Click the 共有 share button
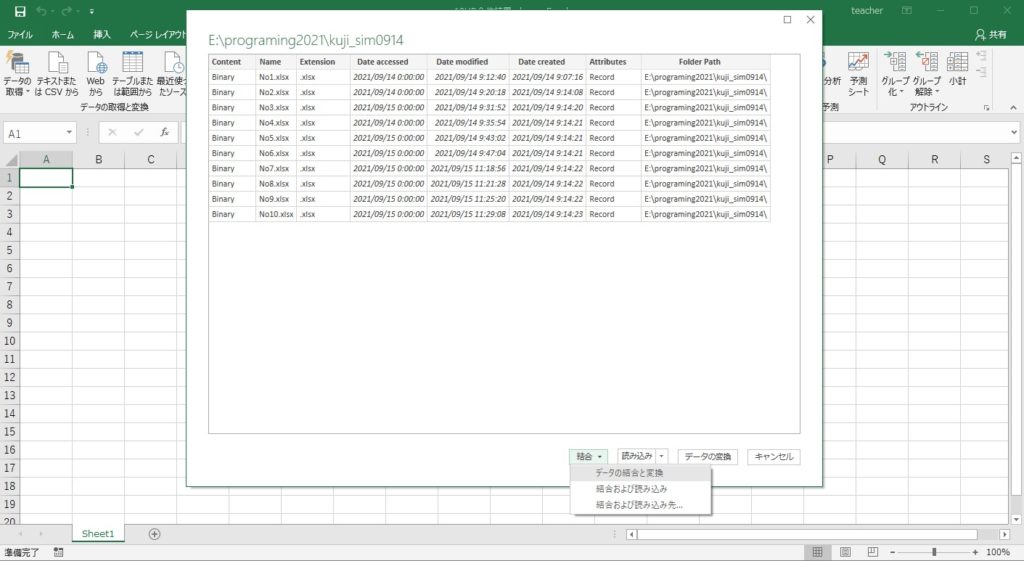This screenshot has height=561, width=1024. coord(991,35)
